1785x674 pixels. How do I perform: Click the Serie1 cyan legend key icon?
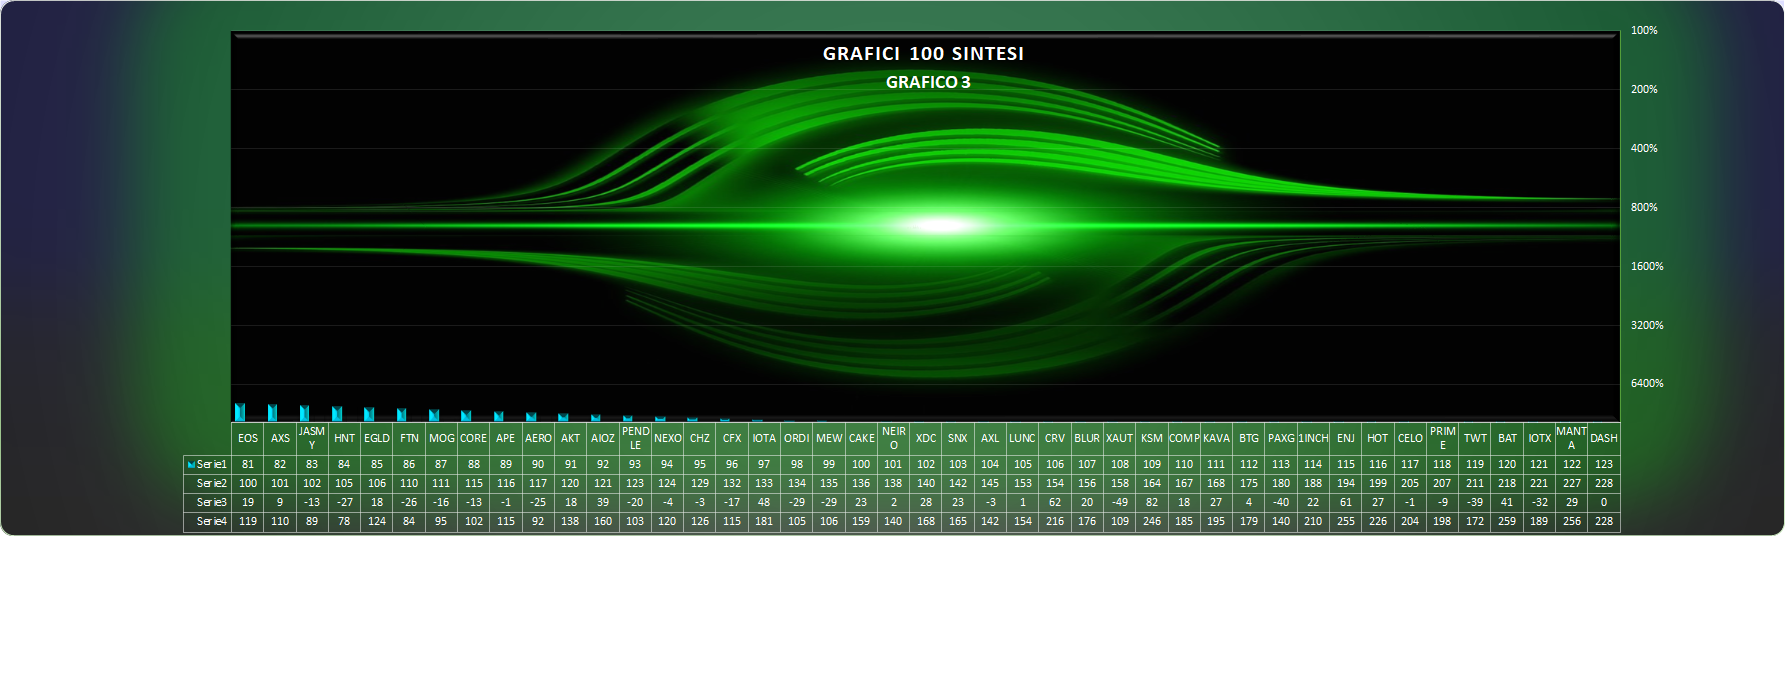tap(191, 465)
